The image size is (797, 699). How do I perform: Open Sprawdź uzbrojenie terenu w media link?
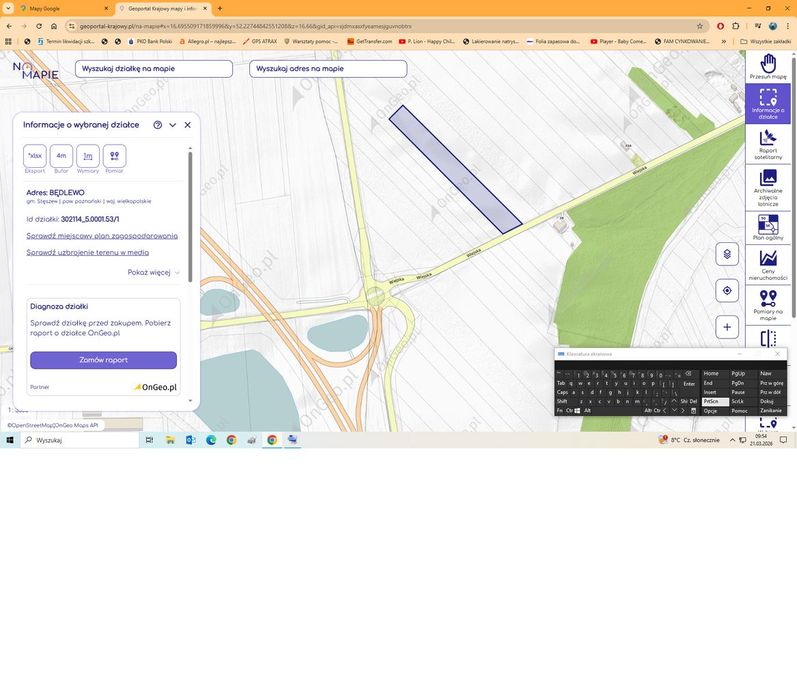(x=87, y=252)
